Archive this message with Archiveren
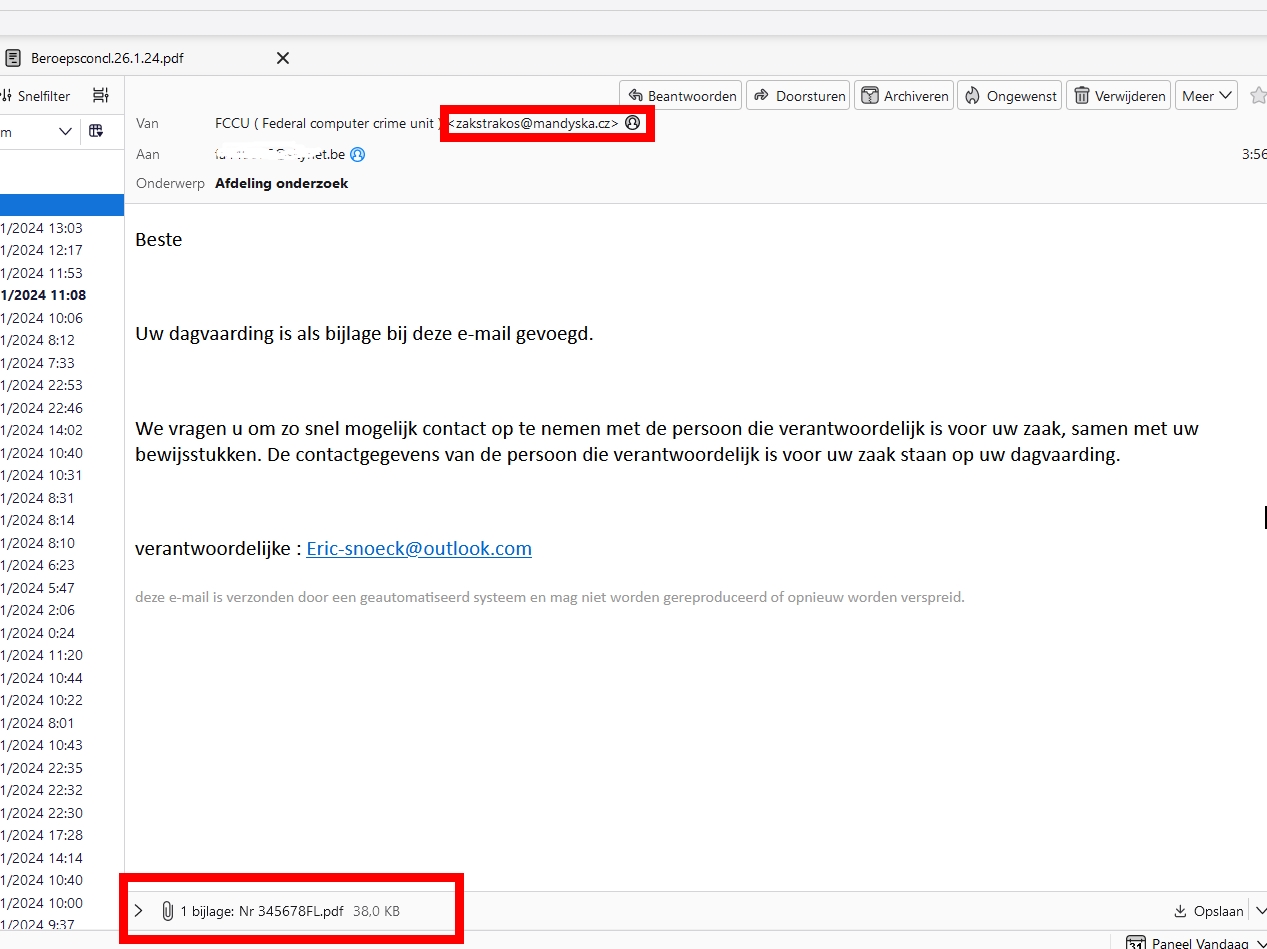Image resolution: width=1267 pixels, height=949 pixels. pyautogui.click(x=904, y=96)
